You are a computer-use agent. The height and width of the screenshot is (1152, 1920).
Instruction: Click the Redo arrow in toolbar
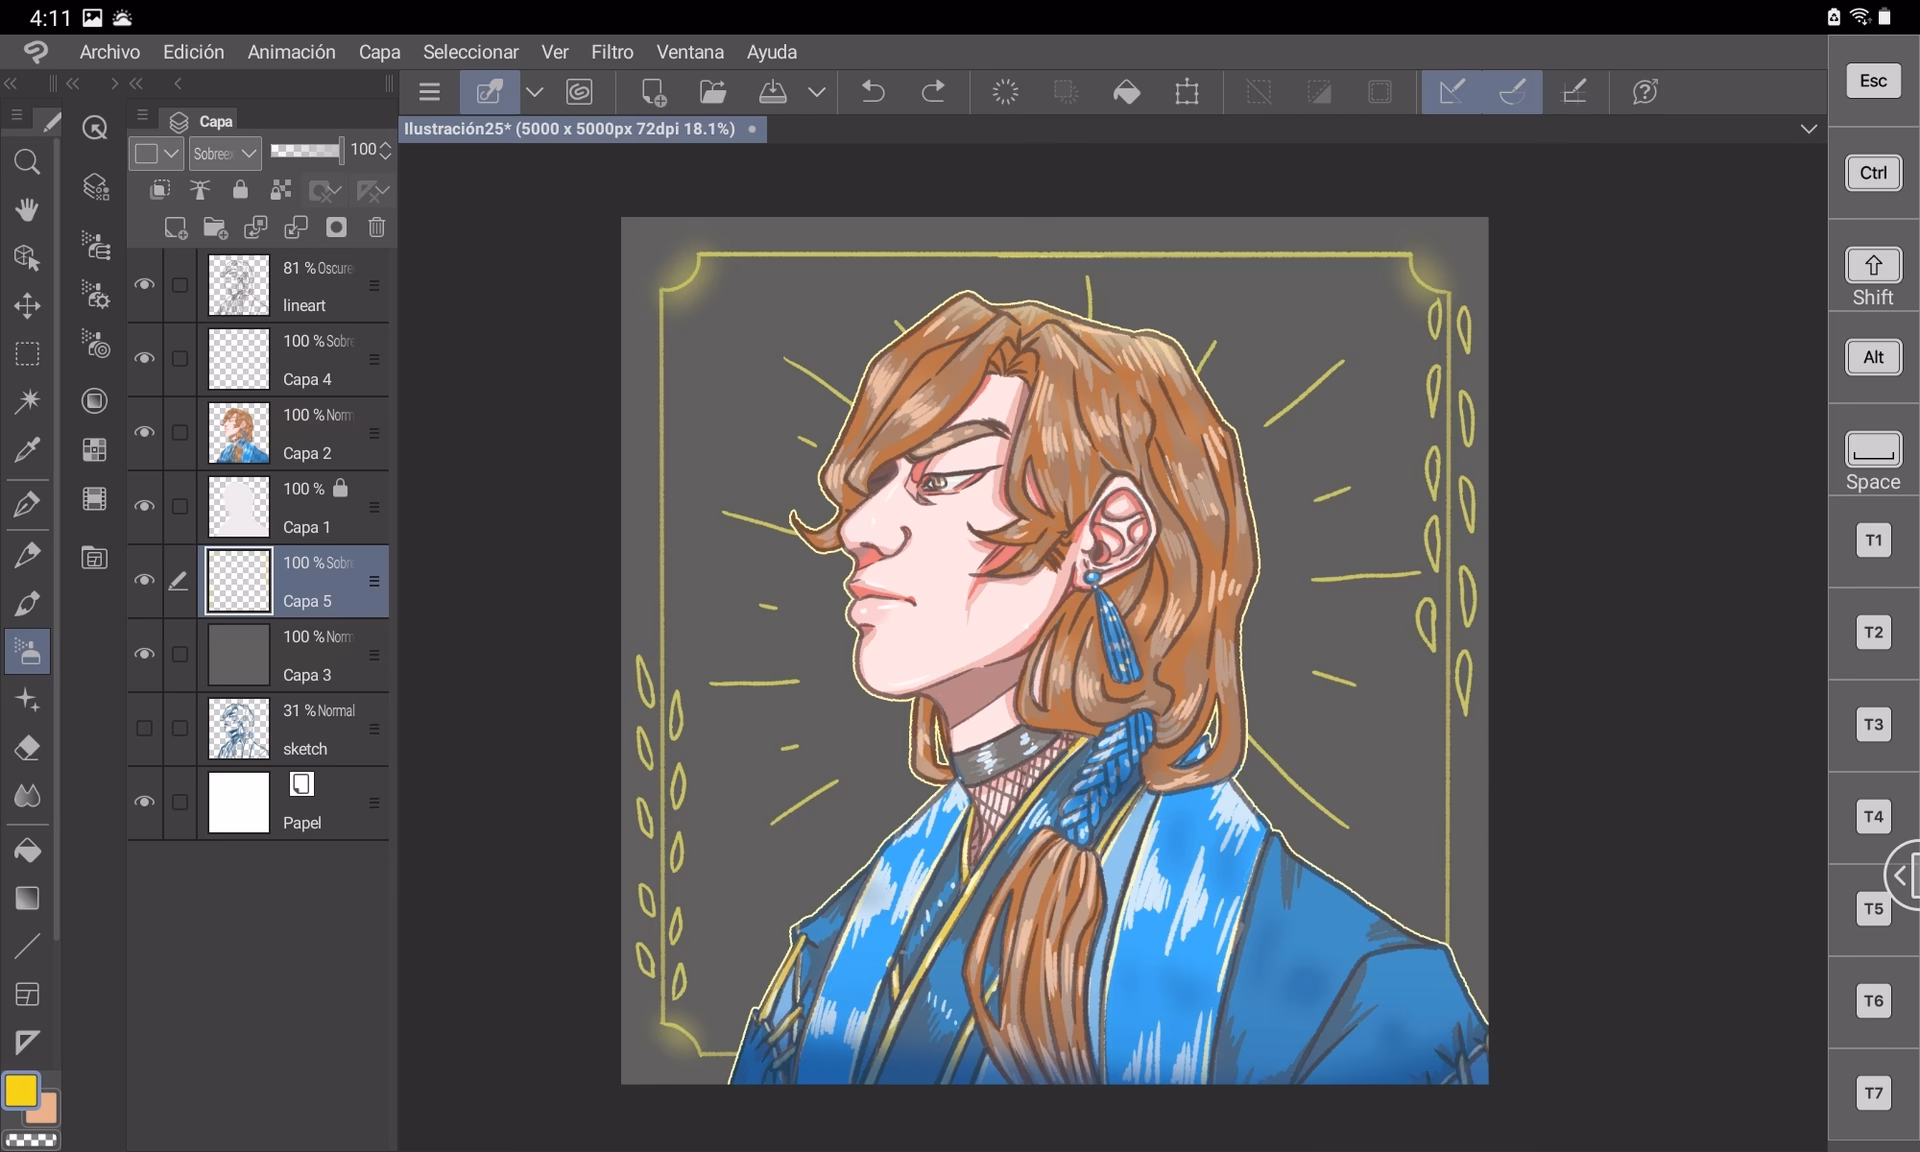(933, 92)
